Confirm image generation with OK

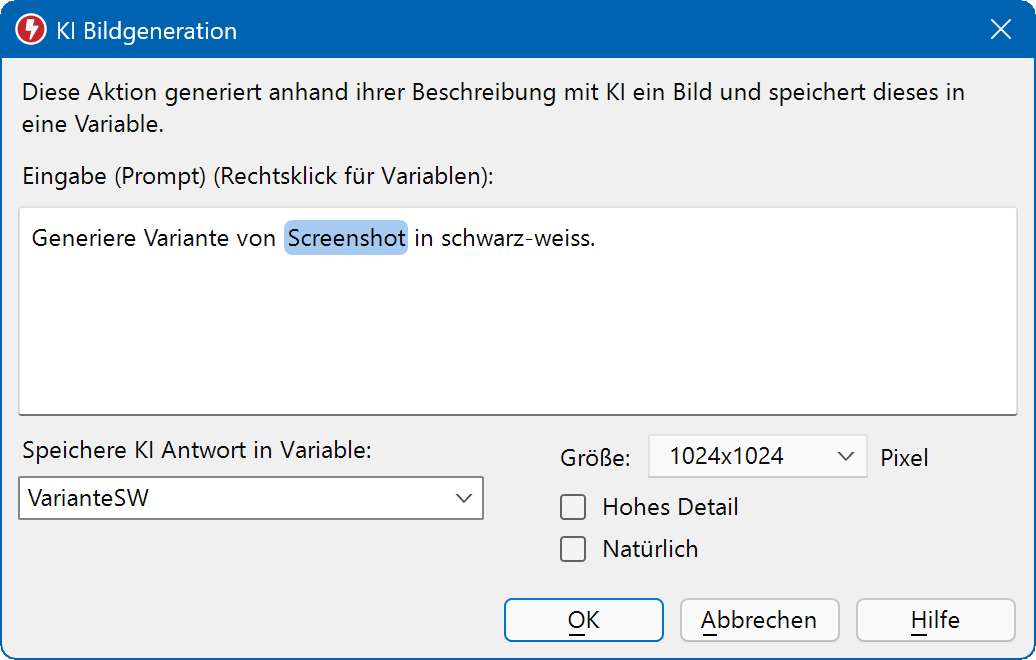(583, 619)
